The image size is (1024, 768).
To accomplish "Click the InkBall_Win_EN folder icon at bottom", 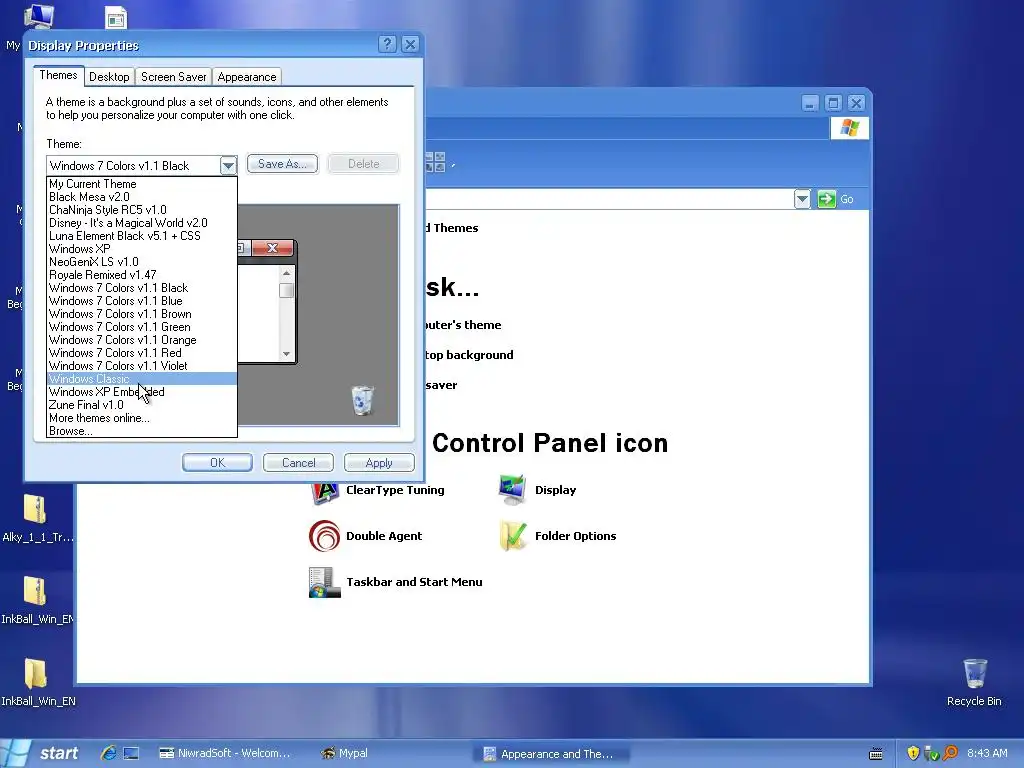I will [35, 674].
